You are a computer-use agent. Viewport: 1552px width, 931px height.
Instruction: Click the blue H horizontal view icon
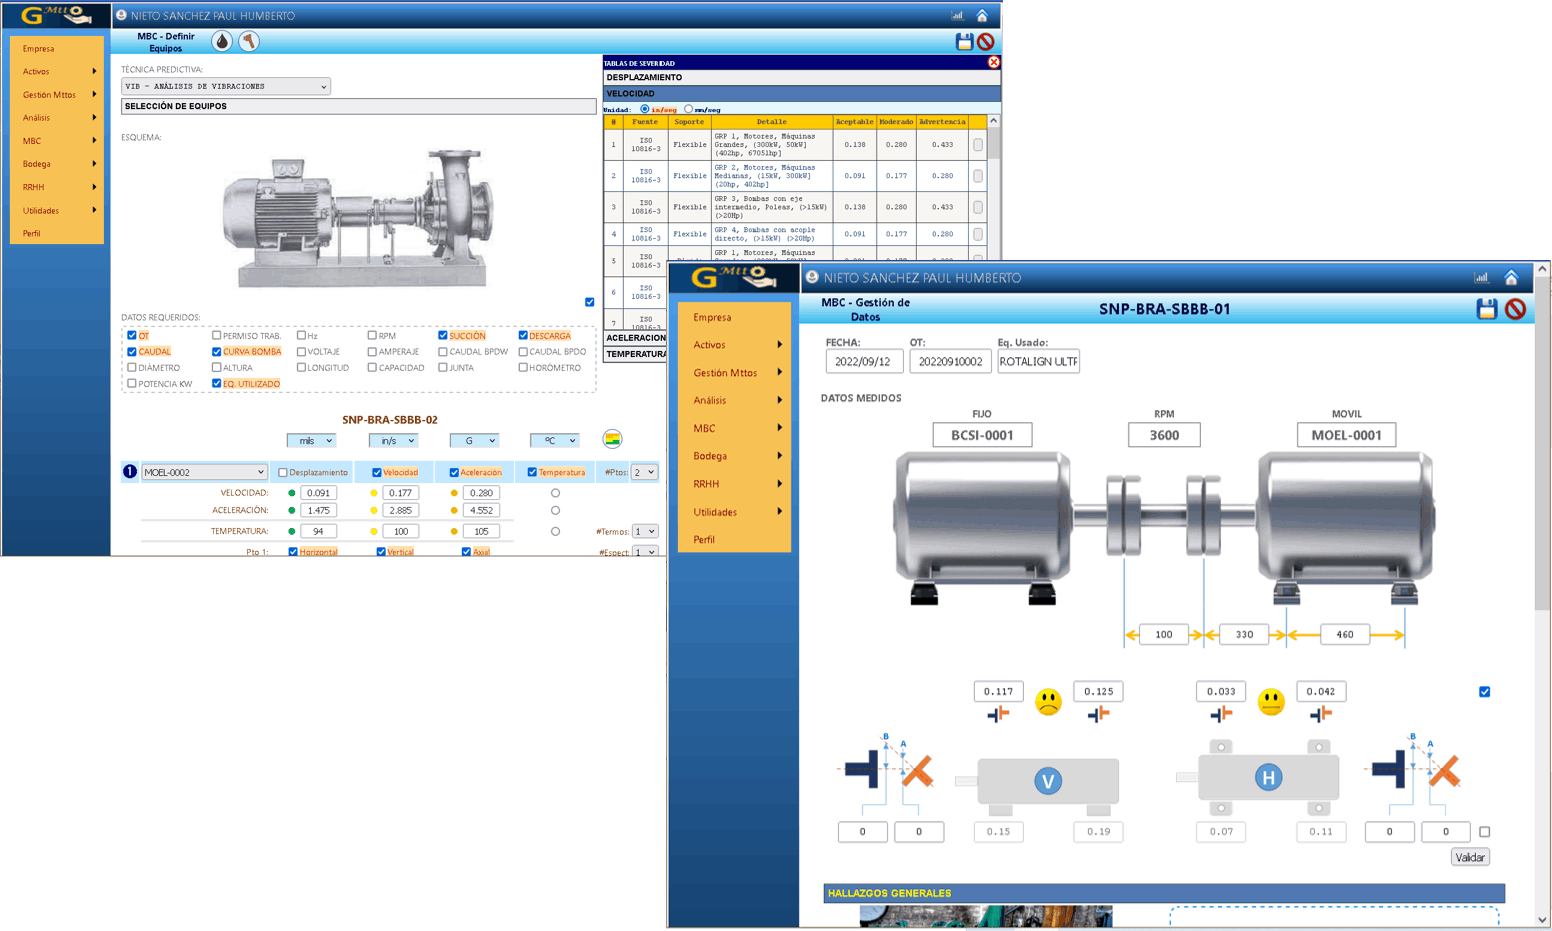(1268, 778)
